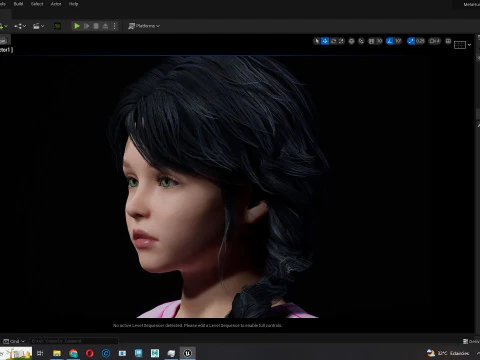
Task: Open rotation snap value dropdown
Action: pyautogui.click(x=398, y=41)
